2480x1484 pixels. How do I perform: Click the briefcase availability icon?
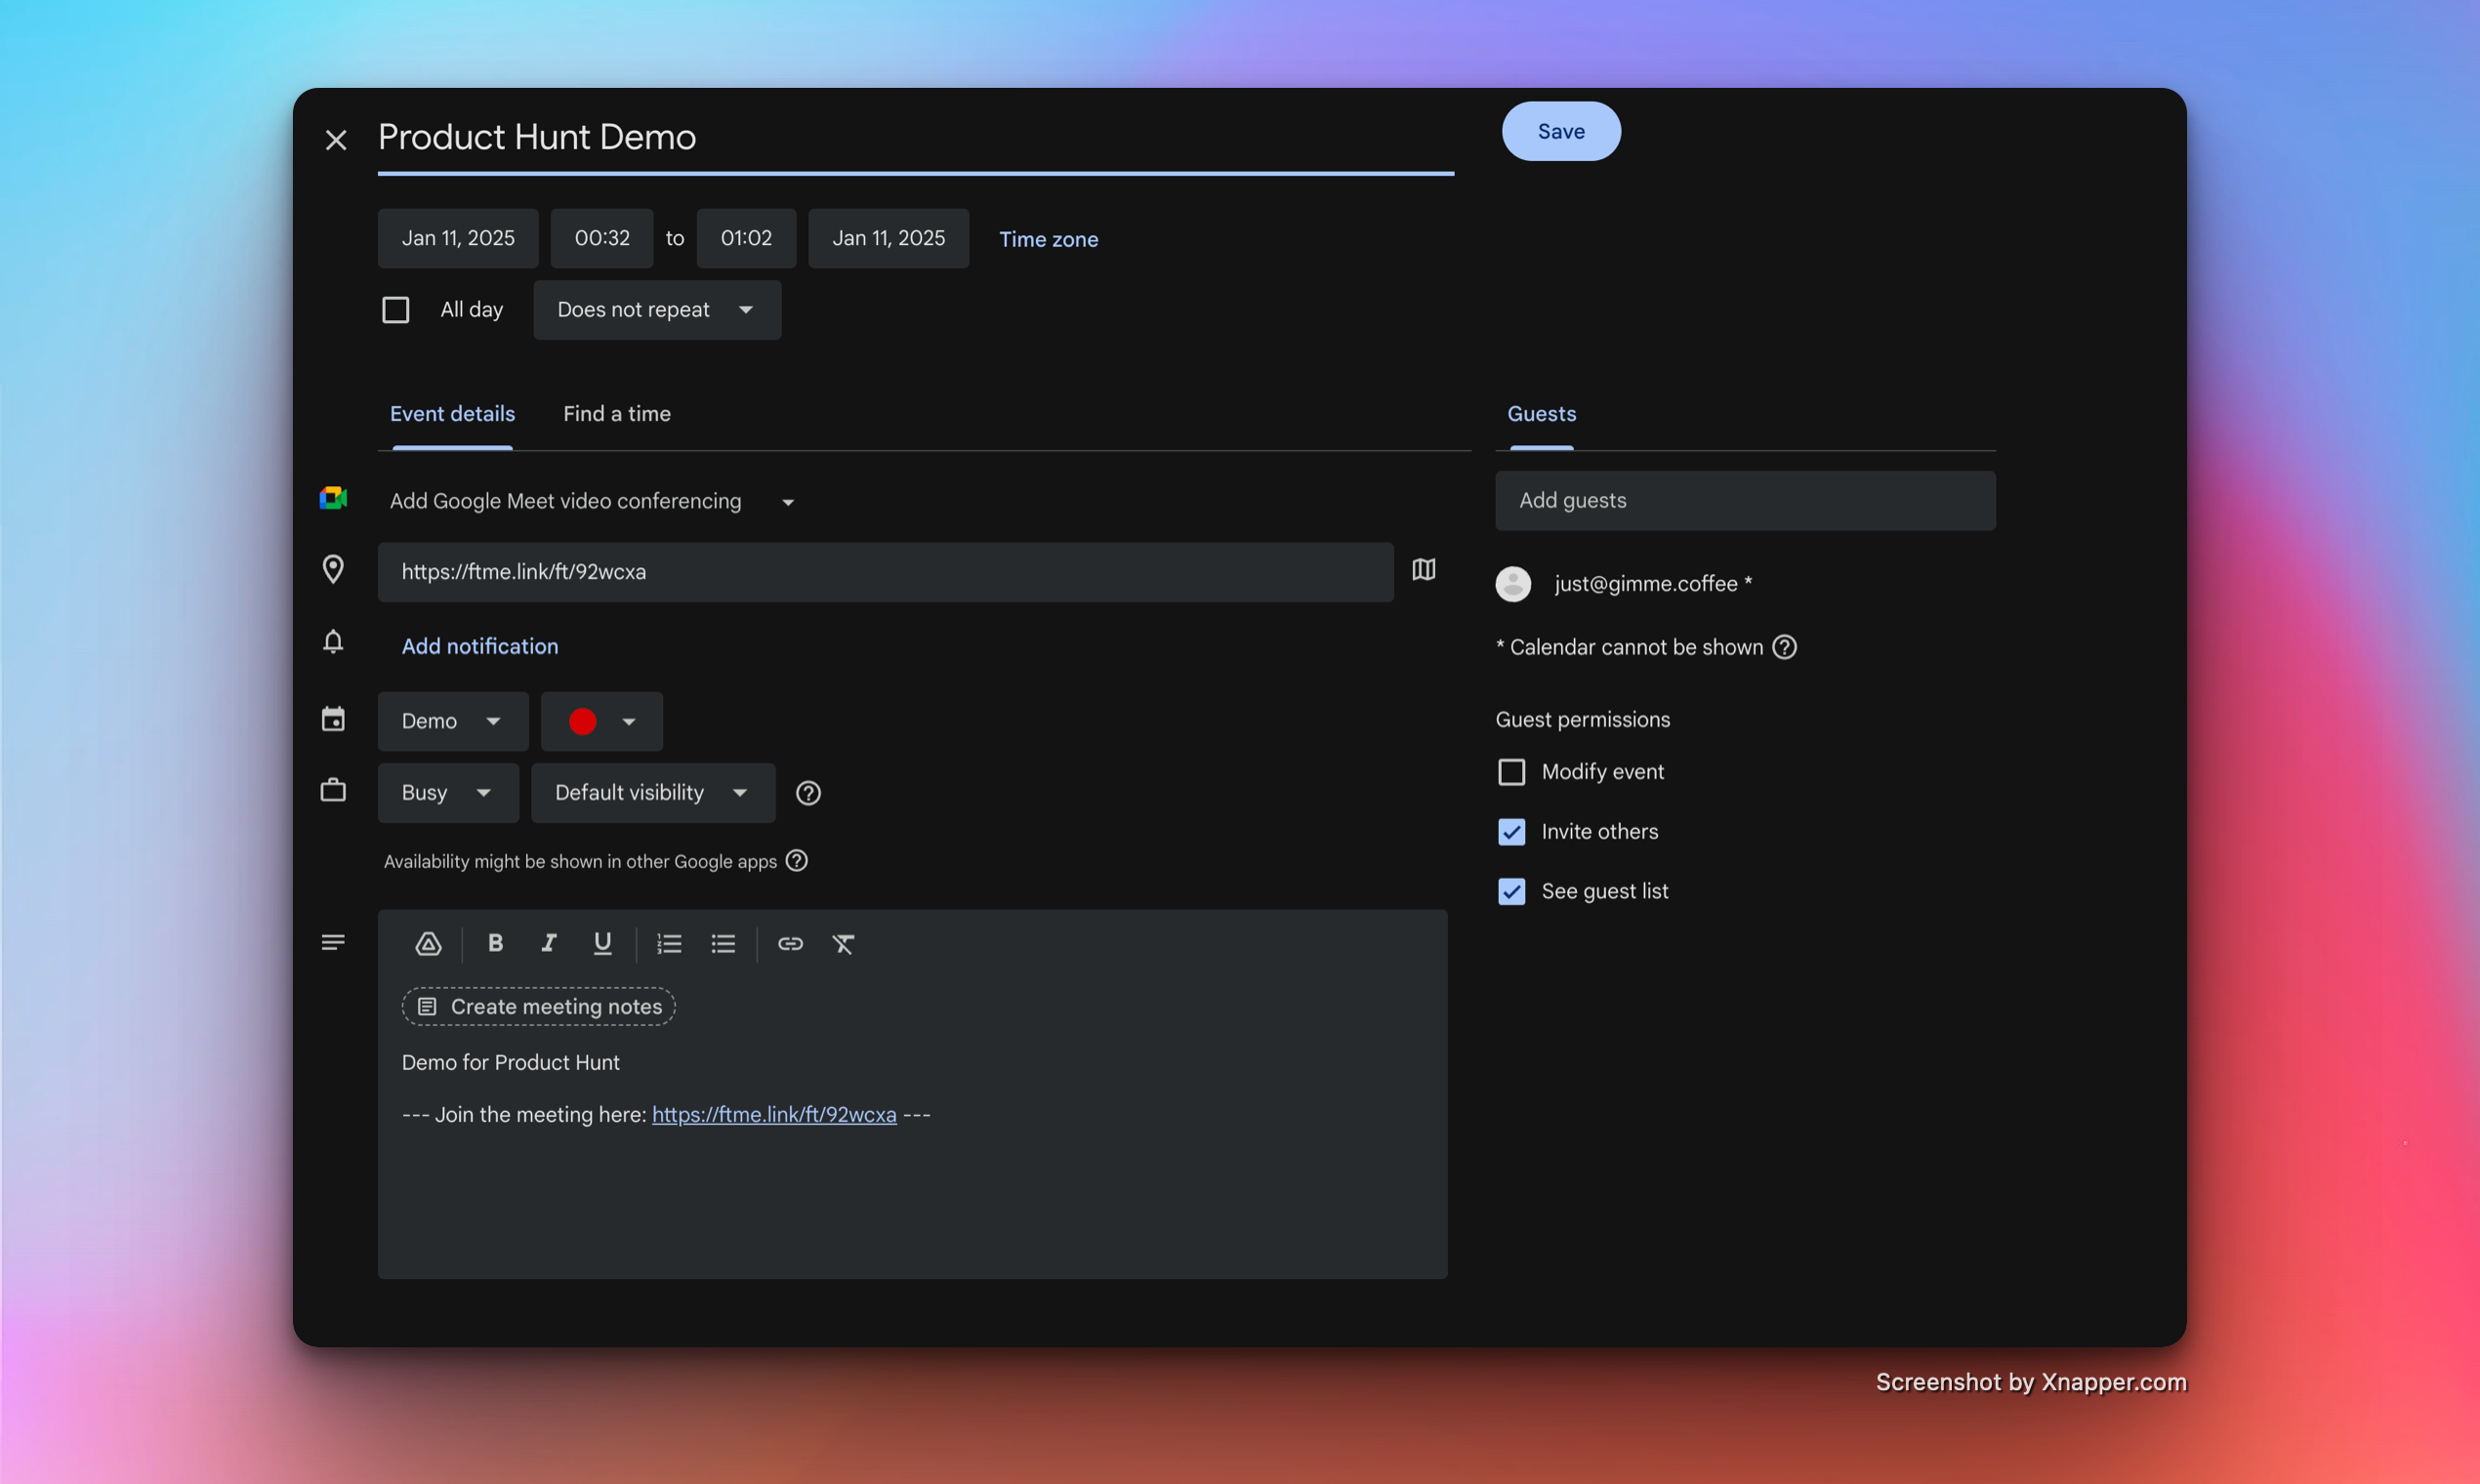coord(333,790)
